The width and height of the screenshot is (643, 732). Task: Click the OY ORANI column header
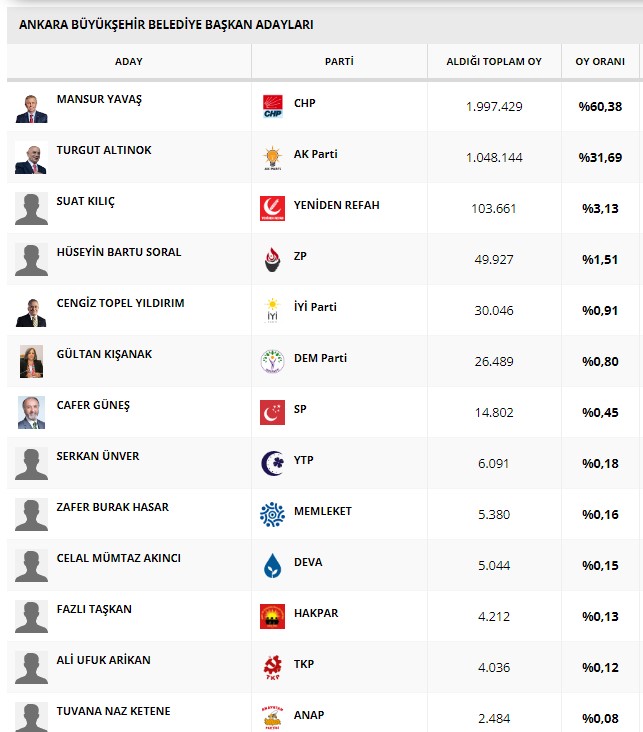tap(600, 62)
